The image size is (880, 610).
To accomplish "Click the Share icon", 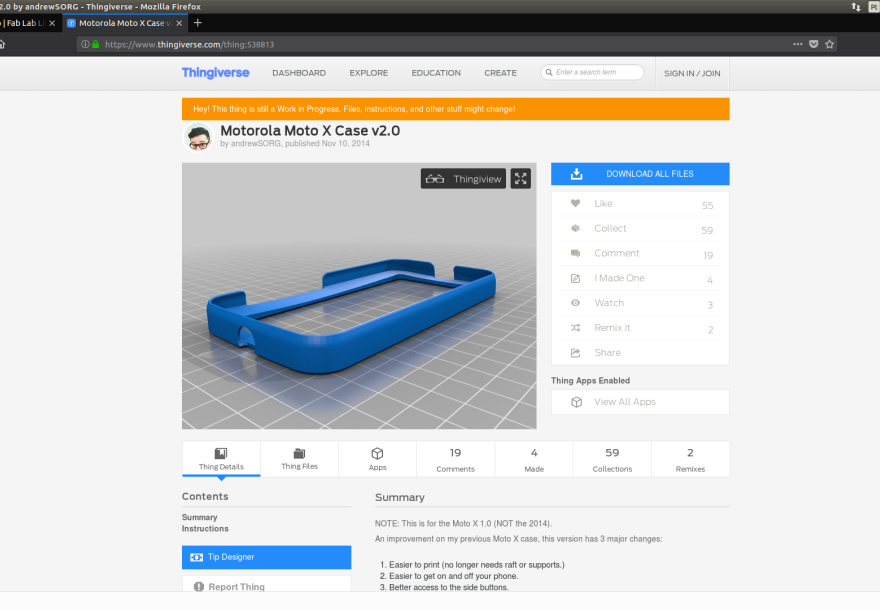I will tap(575, 353).
